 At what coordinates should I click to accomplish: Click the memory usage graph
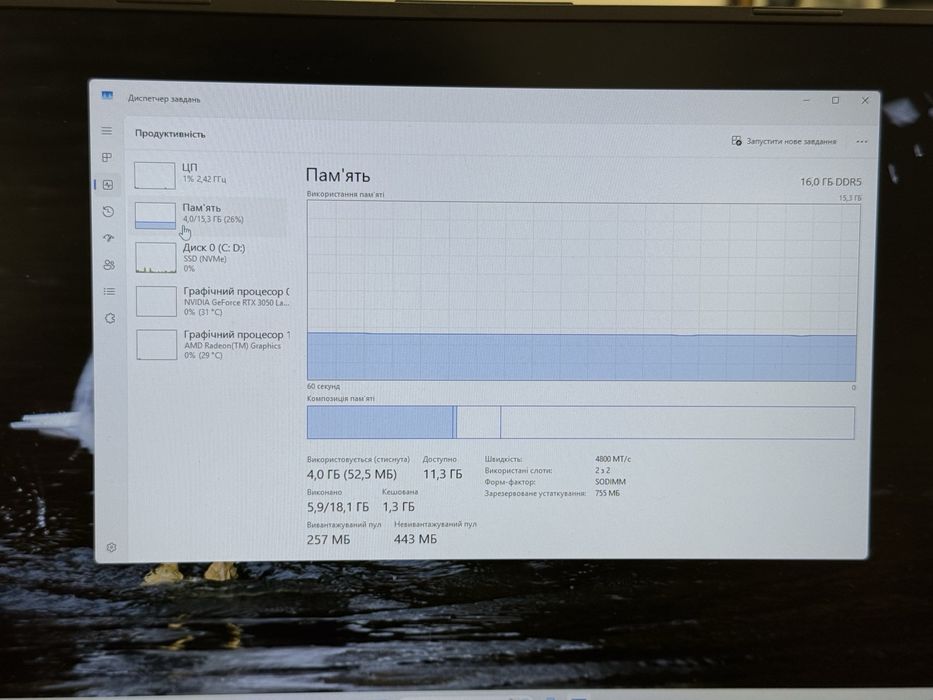582,291
